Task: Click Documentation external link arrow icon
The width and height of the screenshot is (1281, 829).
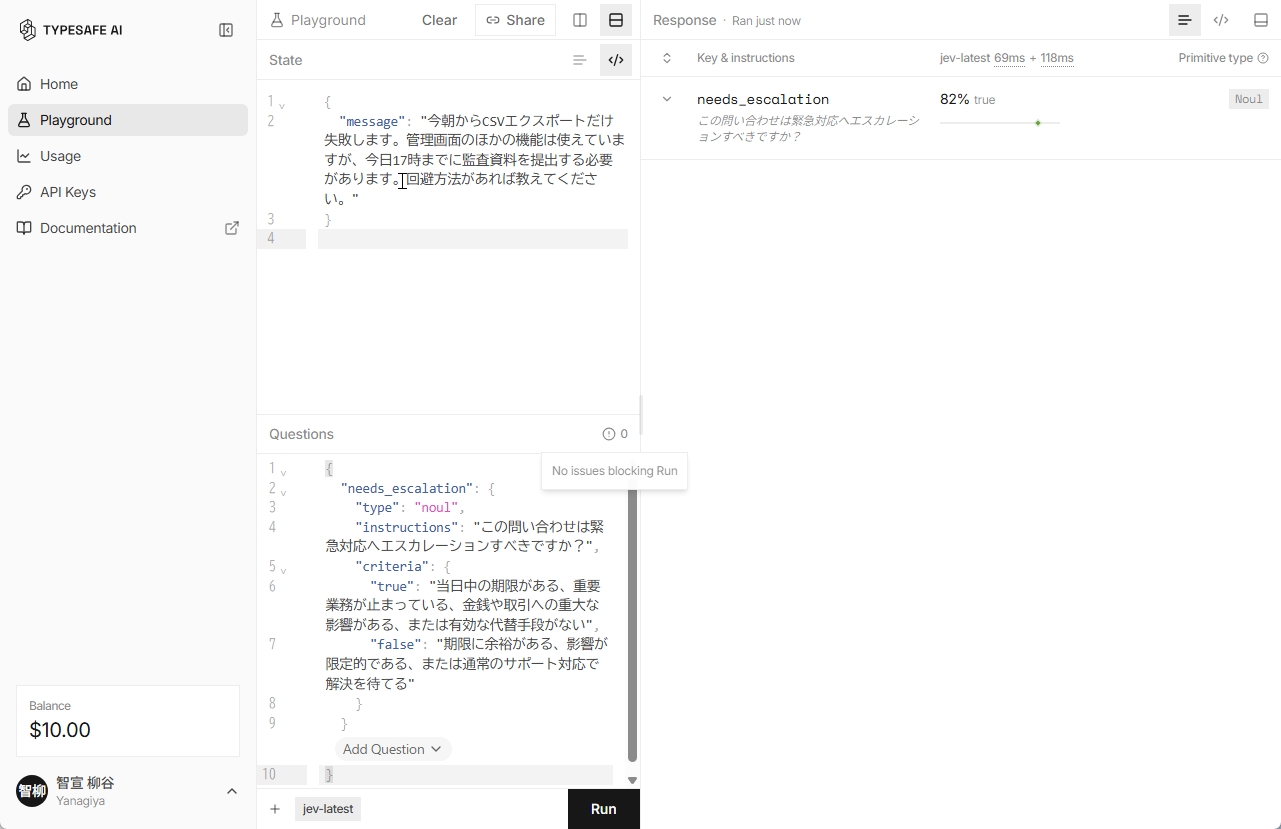Action: pos(232,228)
